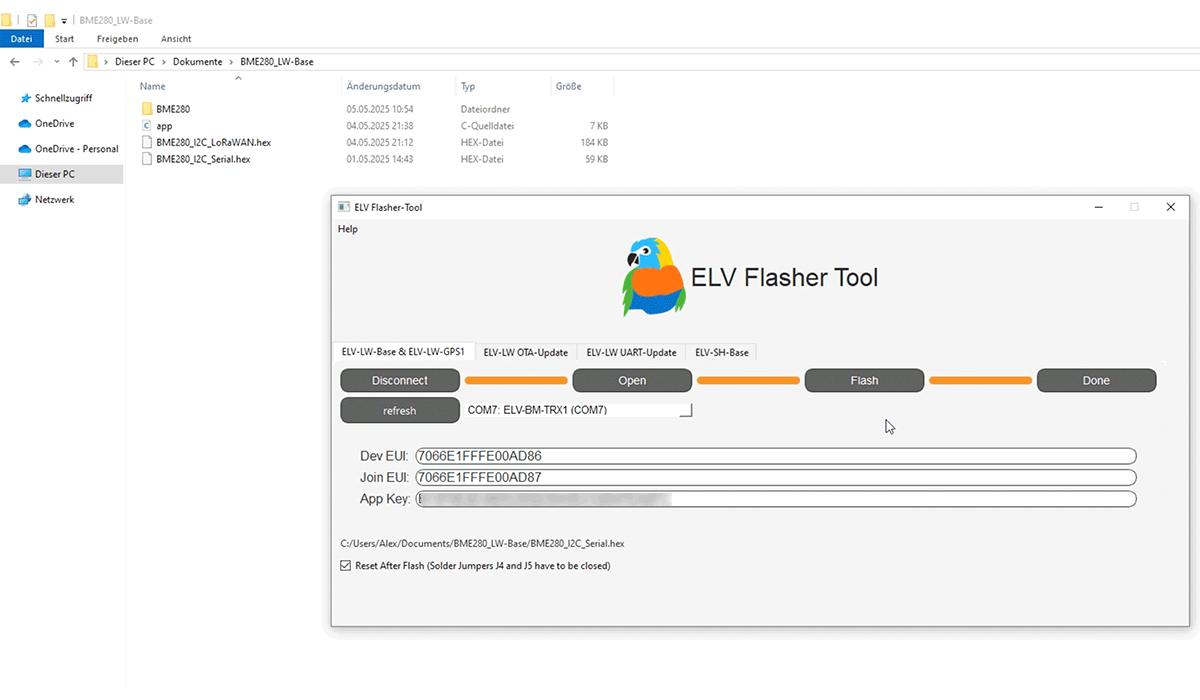
Task: Click the BME280_I2C_Serial.hex file icon
Action: [x=147, y=159]
